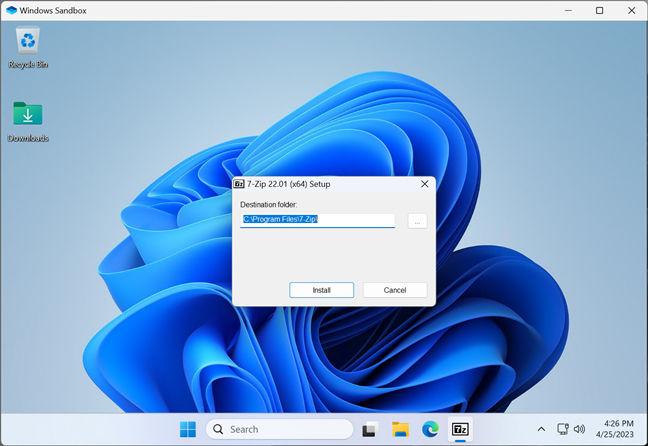The image size is (648, 446).
Task: Click the taskbar Search box
Action: tap(279, 429)
